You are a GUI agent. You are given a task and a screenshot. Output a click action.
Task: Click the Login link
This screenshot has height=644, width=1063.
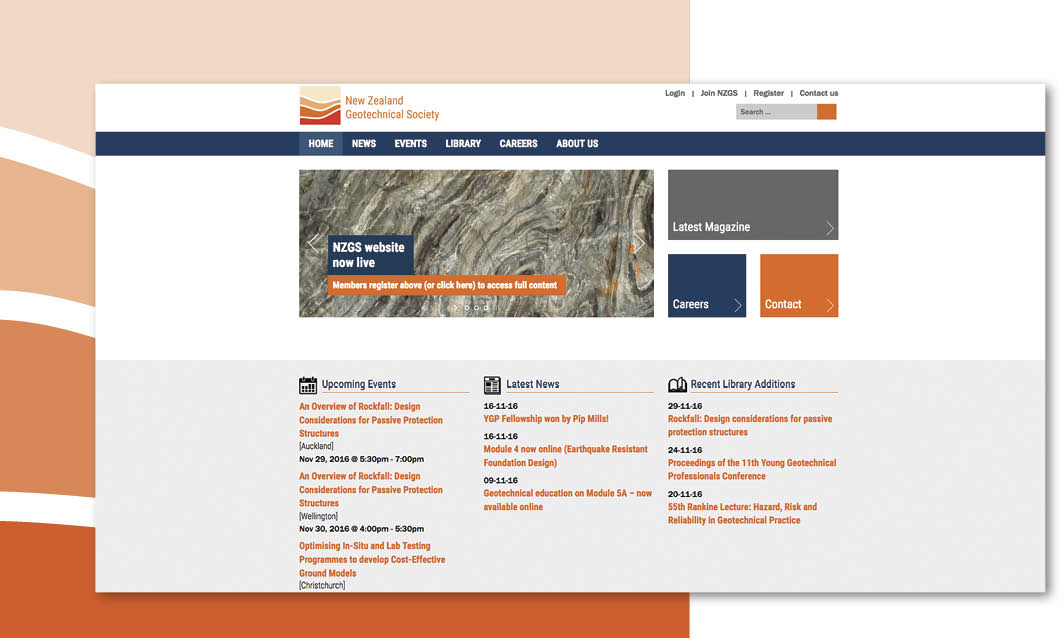[x=675, y=94]
